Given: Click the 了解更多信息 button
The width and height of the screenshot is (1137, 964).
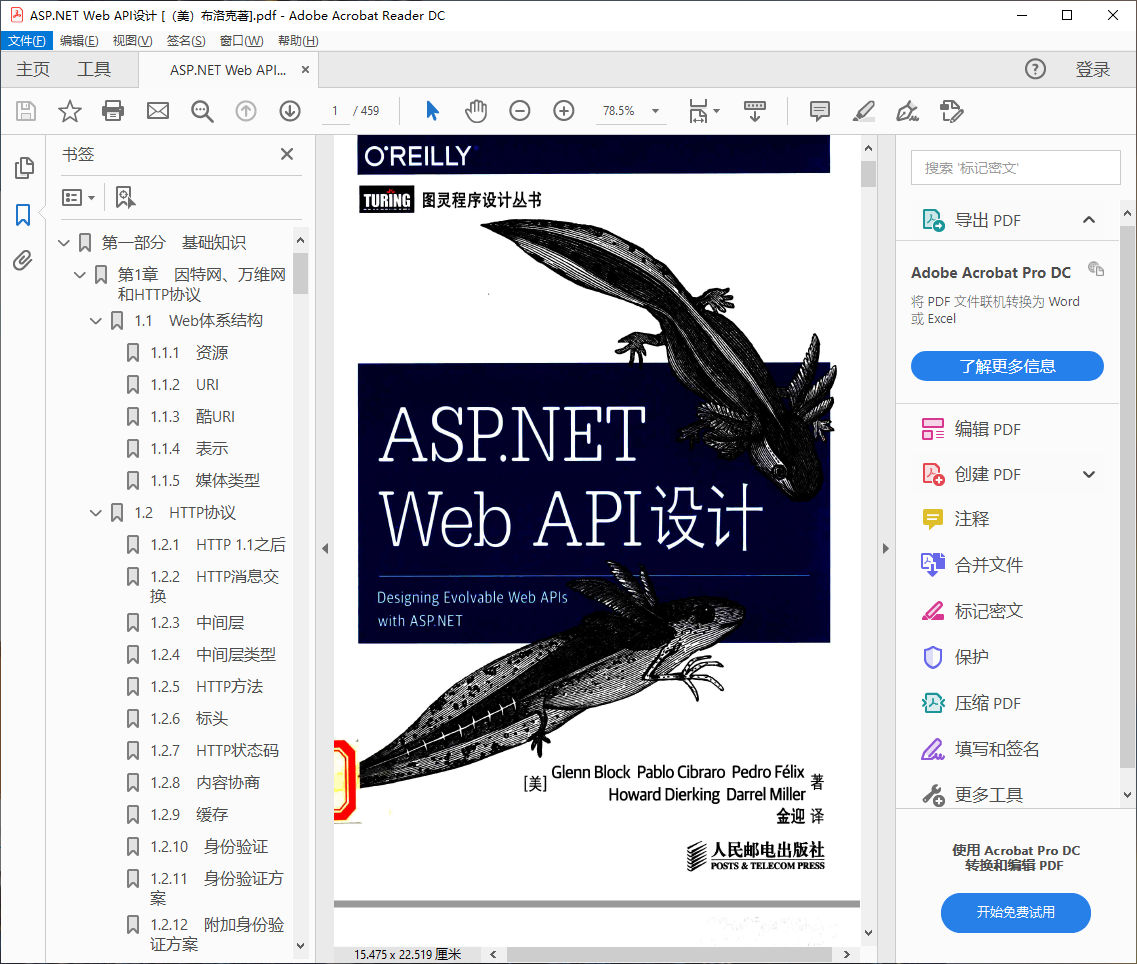Looking at the screenshot, I should [x=1007, y=366].
